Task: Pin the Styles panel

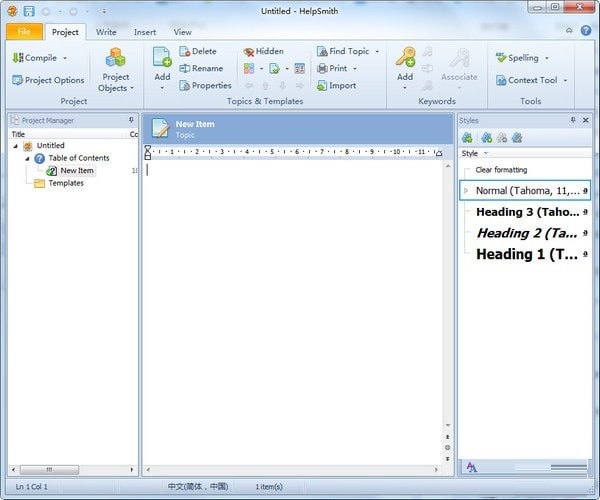Action: point(573,120)
